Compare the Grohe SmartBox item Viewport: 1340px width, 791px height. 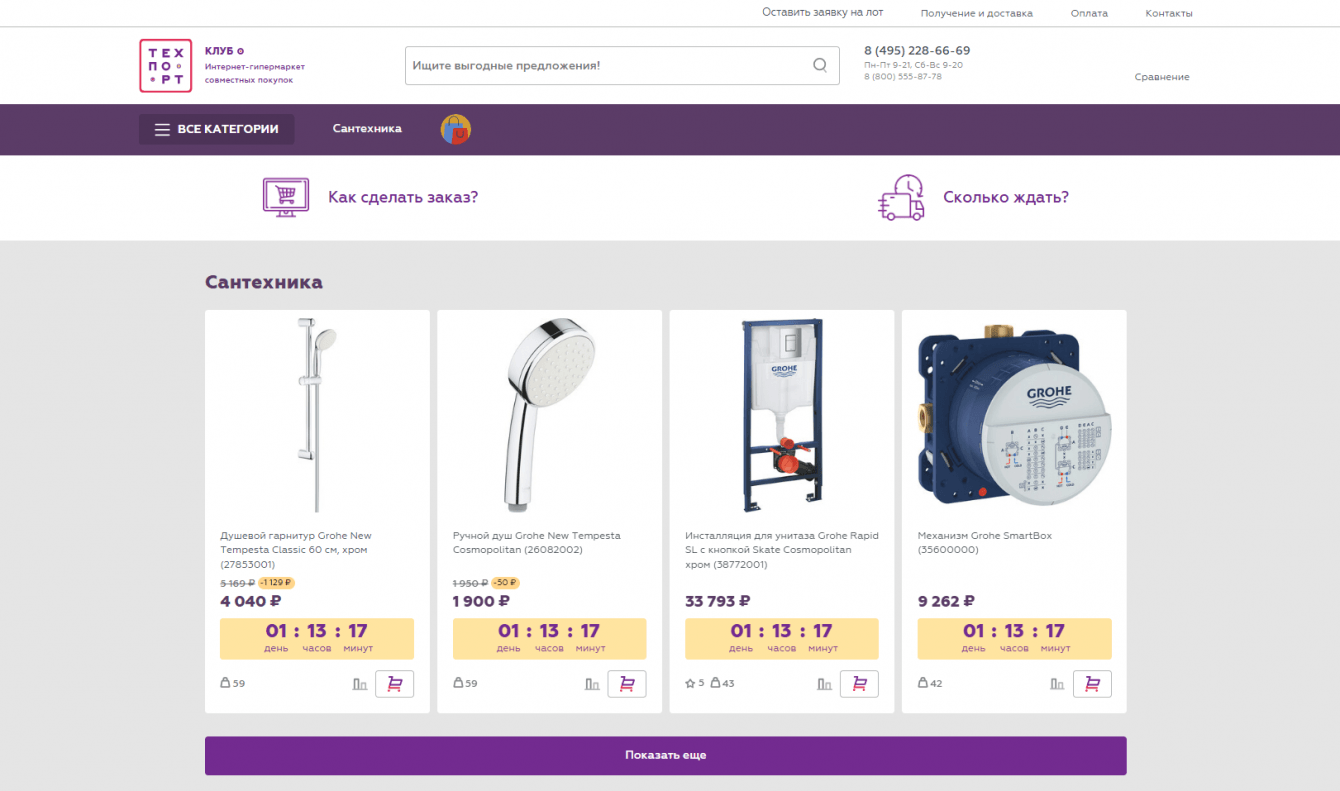click(x=1057, y=684)
